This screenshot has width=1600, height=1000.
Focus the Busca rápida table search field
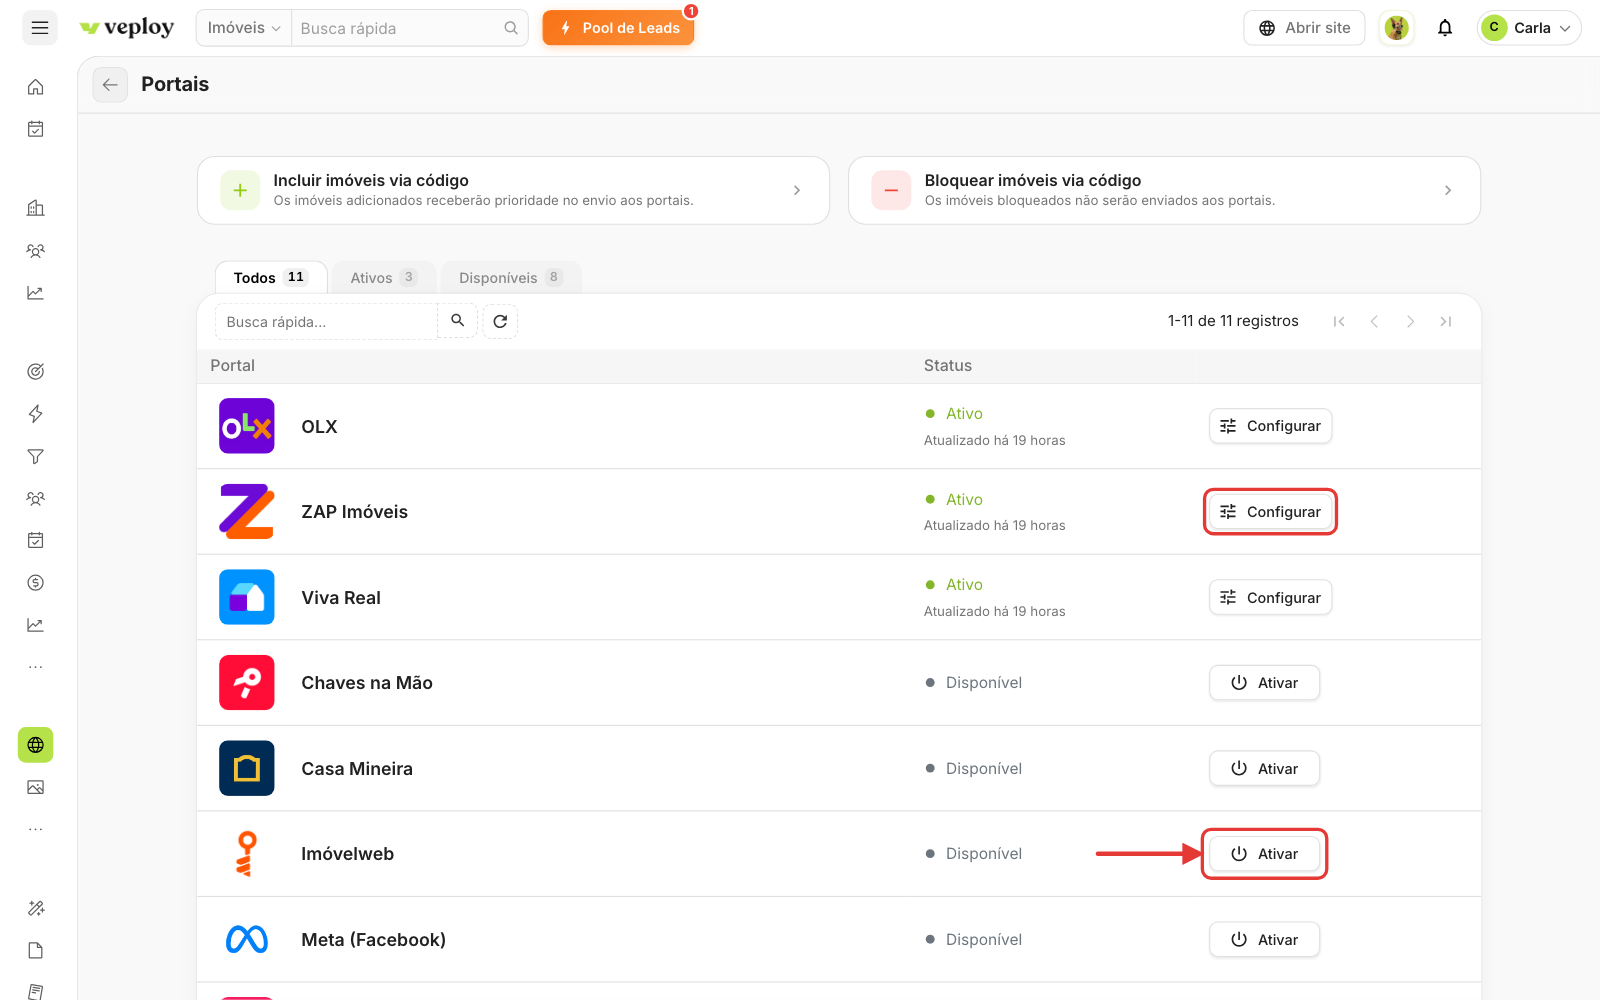coord(326,322)
